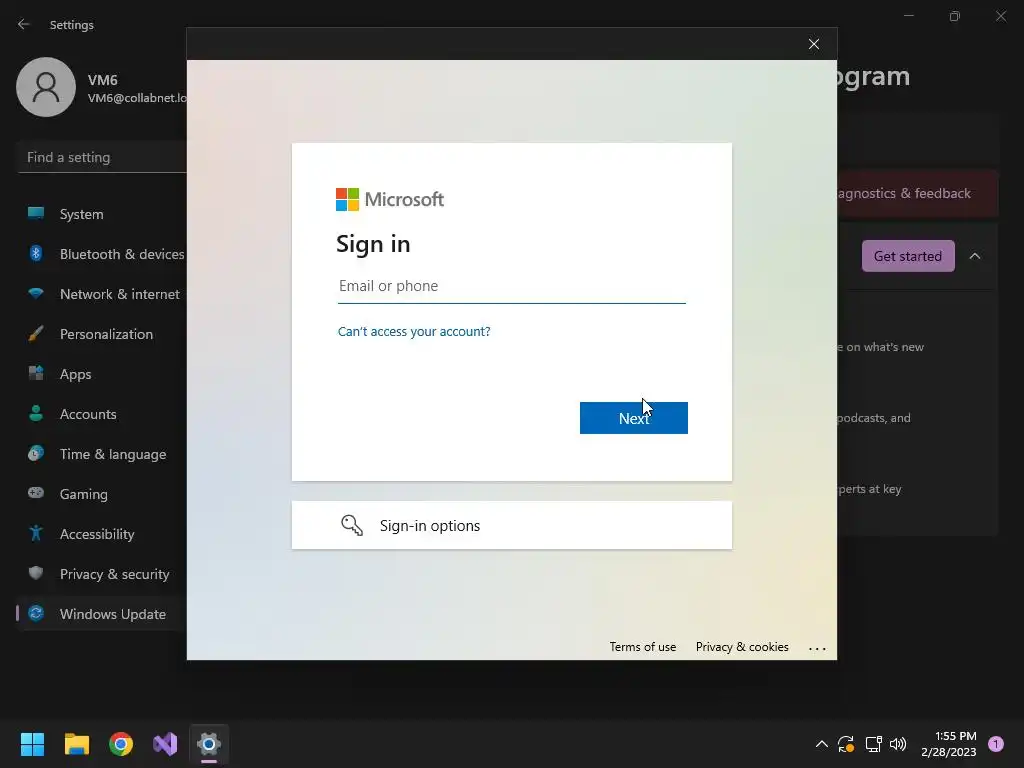Click the update sync tray icon

click(x=846, y=744)
